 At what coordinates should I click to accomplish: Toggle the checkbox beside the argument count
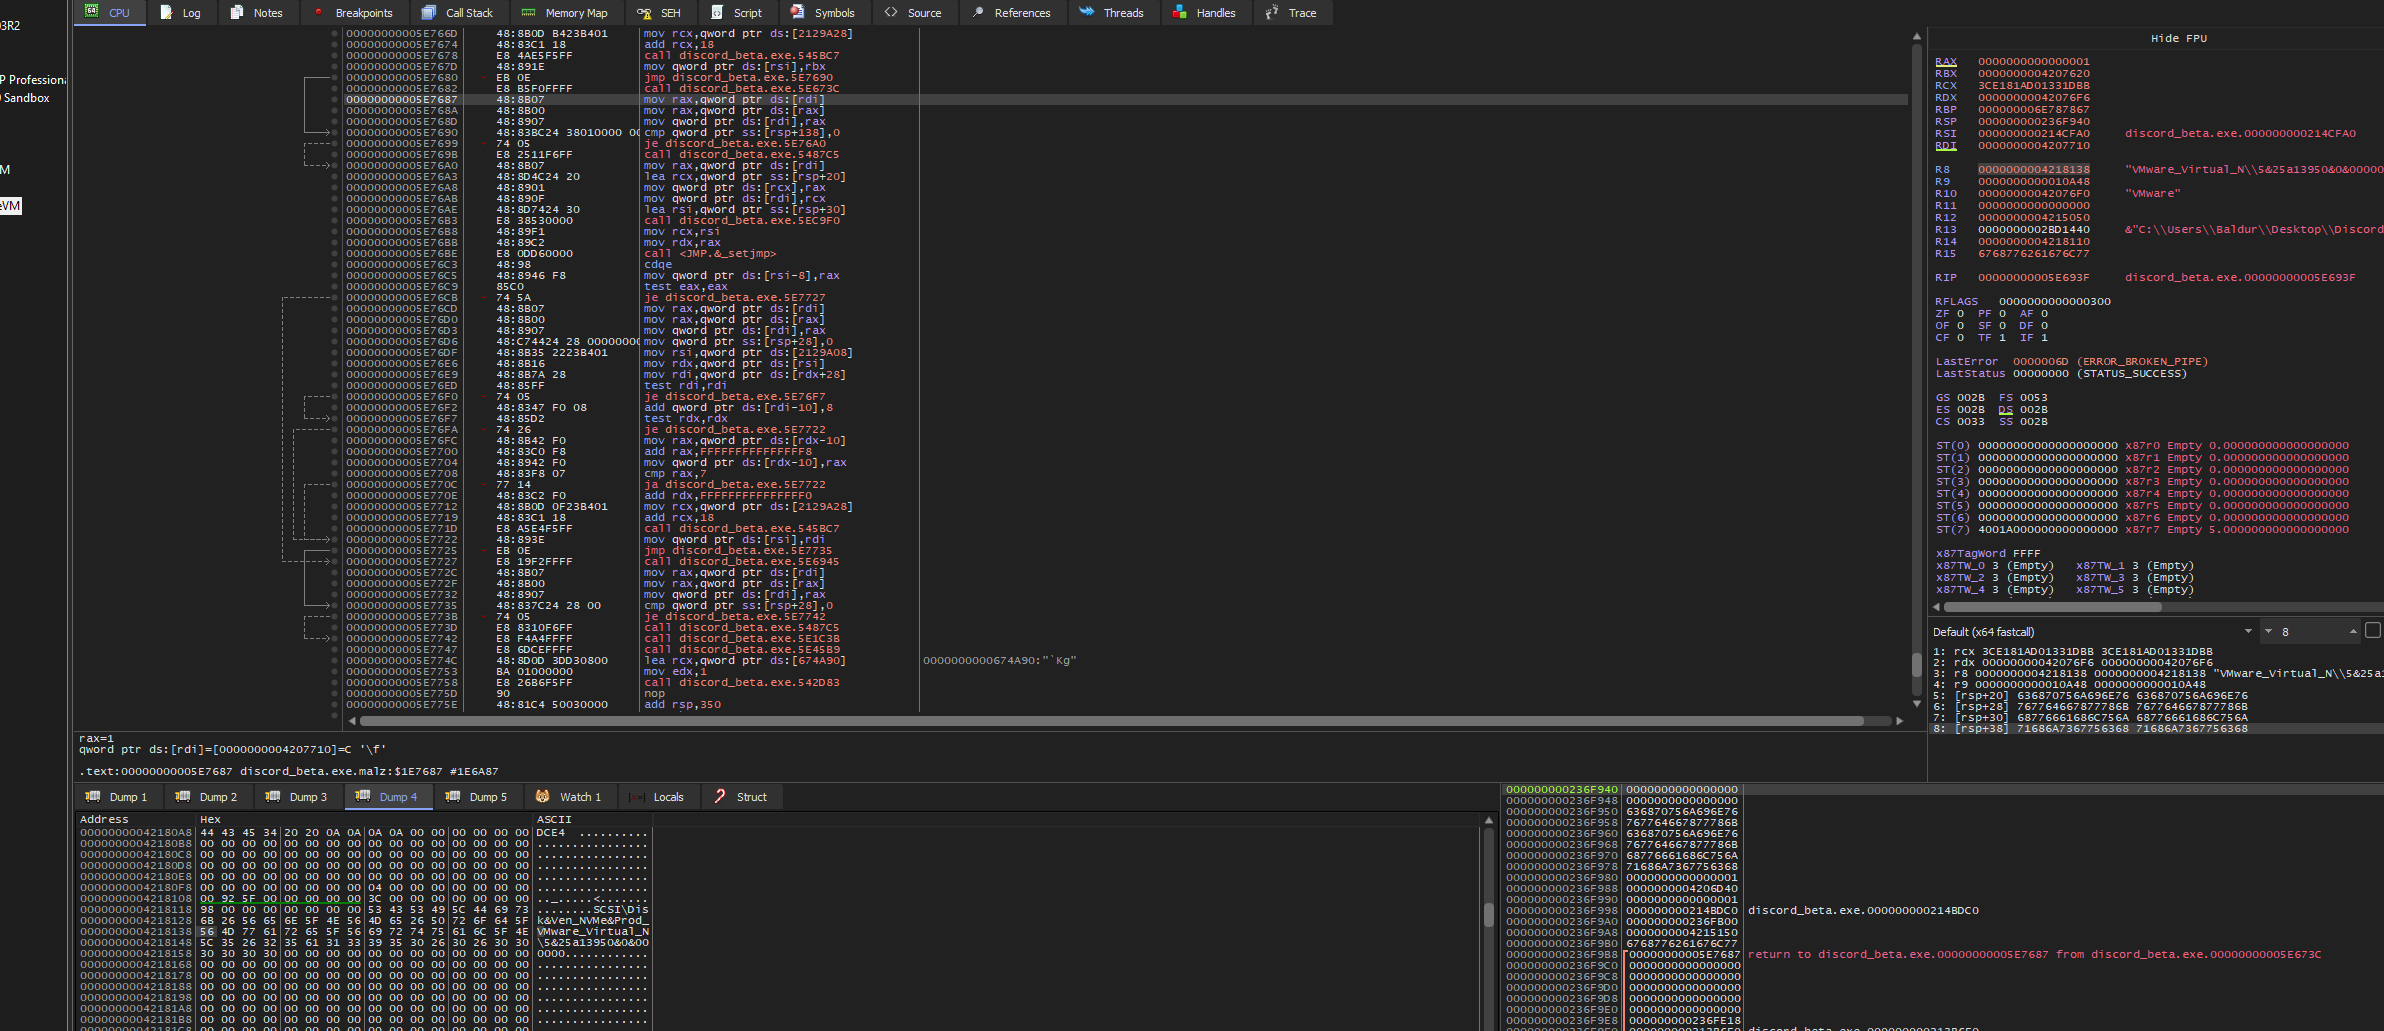[x=2372, y=630]
